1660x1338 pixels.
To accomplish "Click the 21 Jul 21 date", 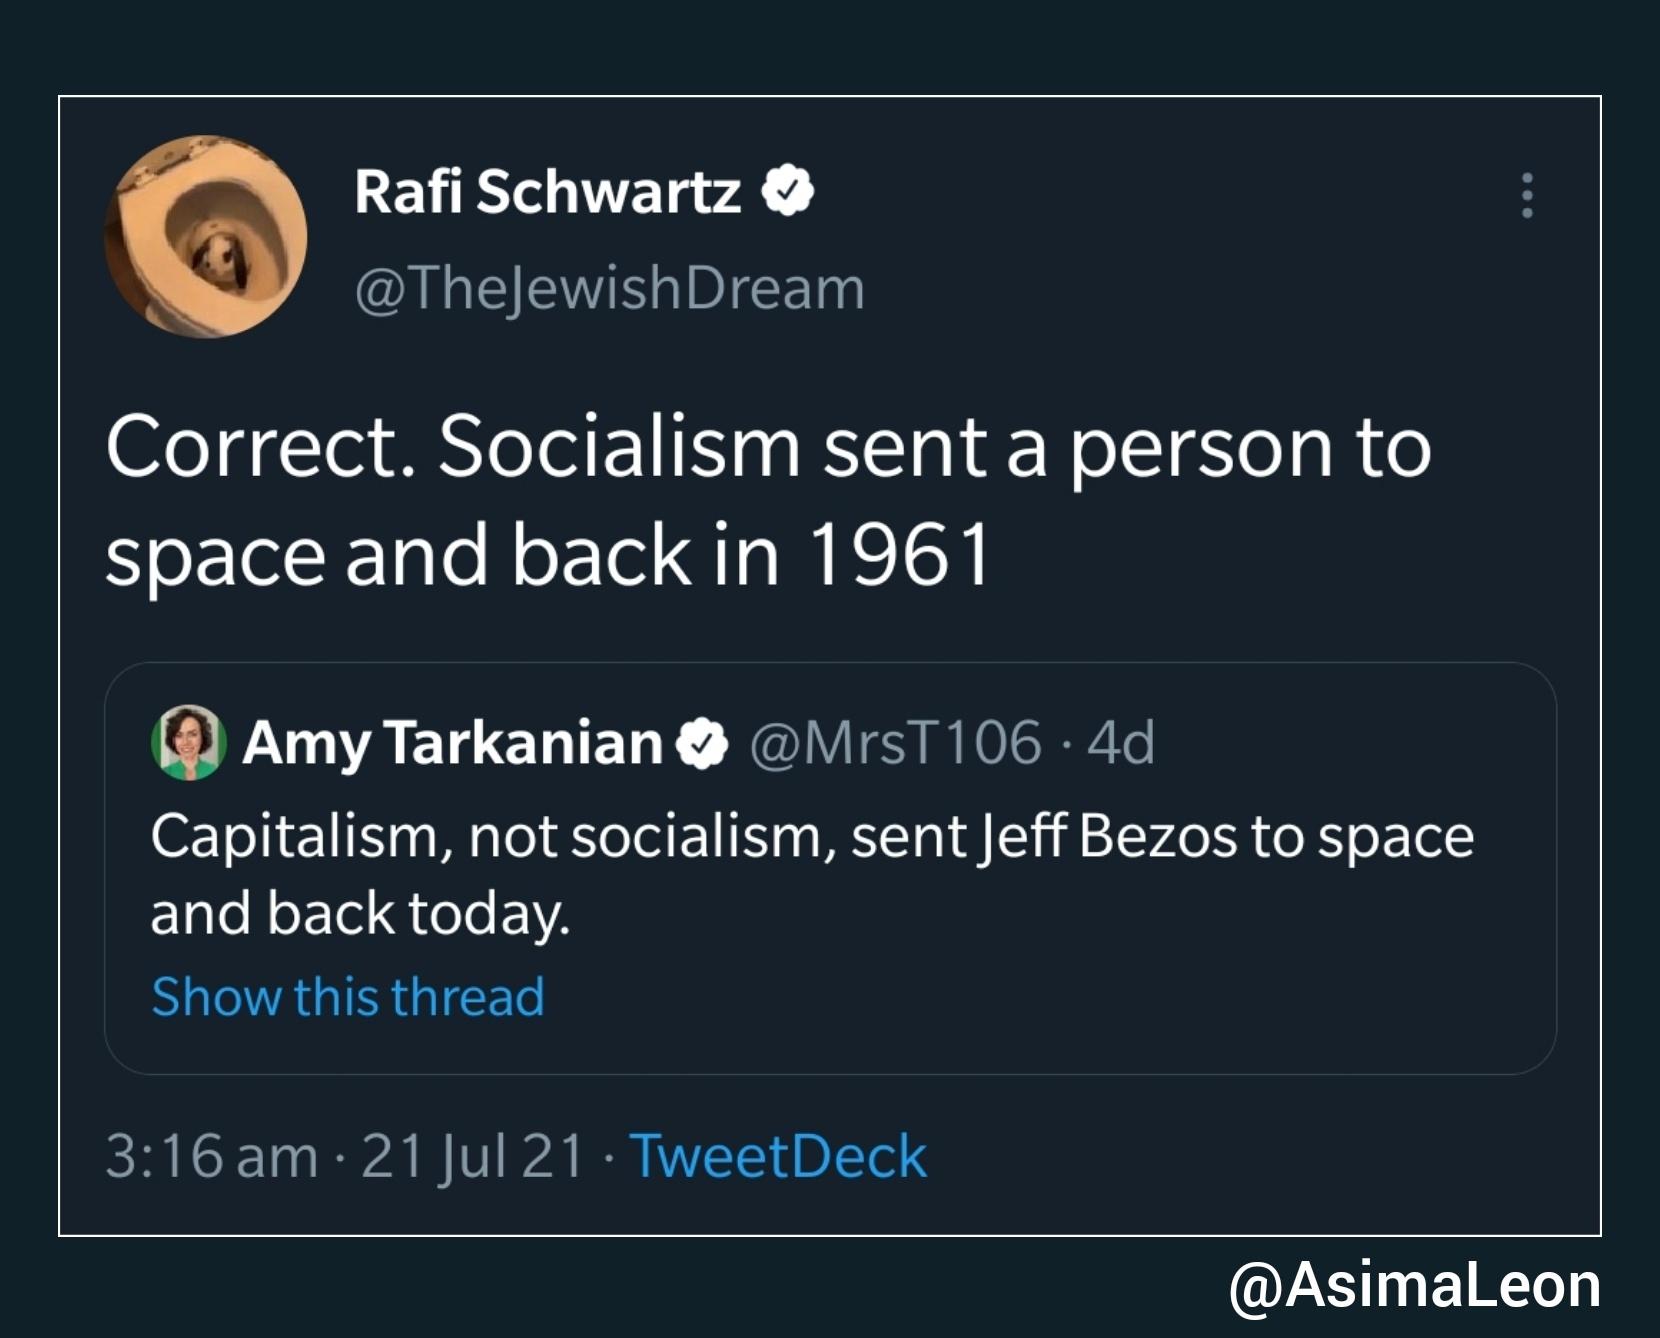I will pos(472,1156).
